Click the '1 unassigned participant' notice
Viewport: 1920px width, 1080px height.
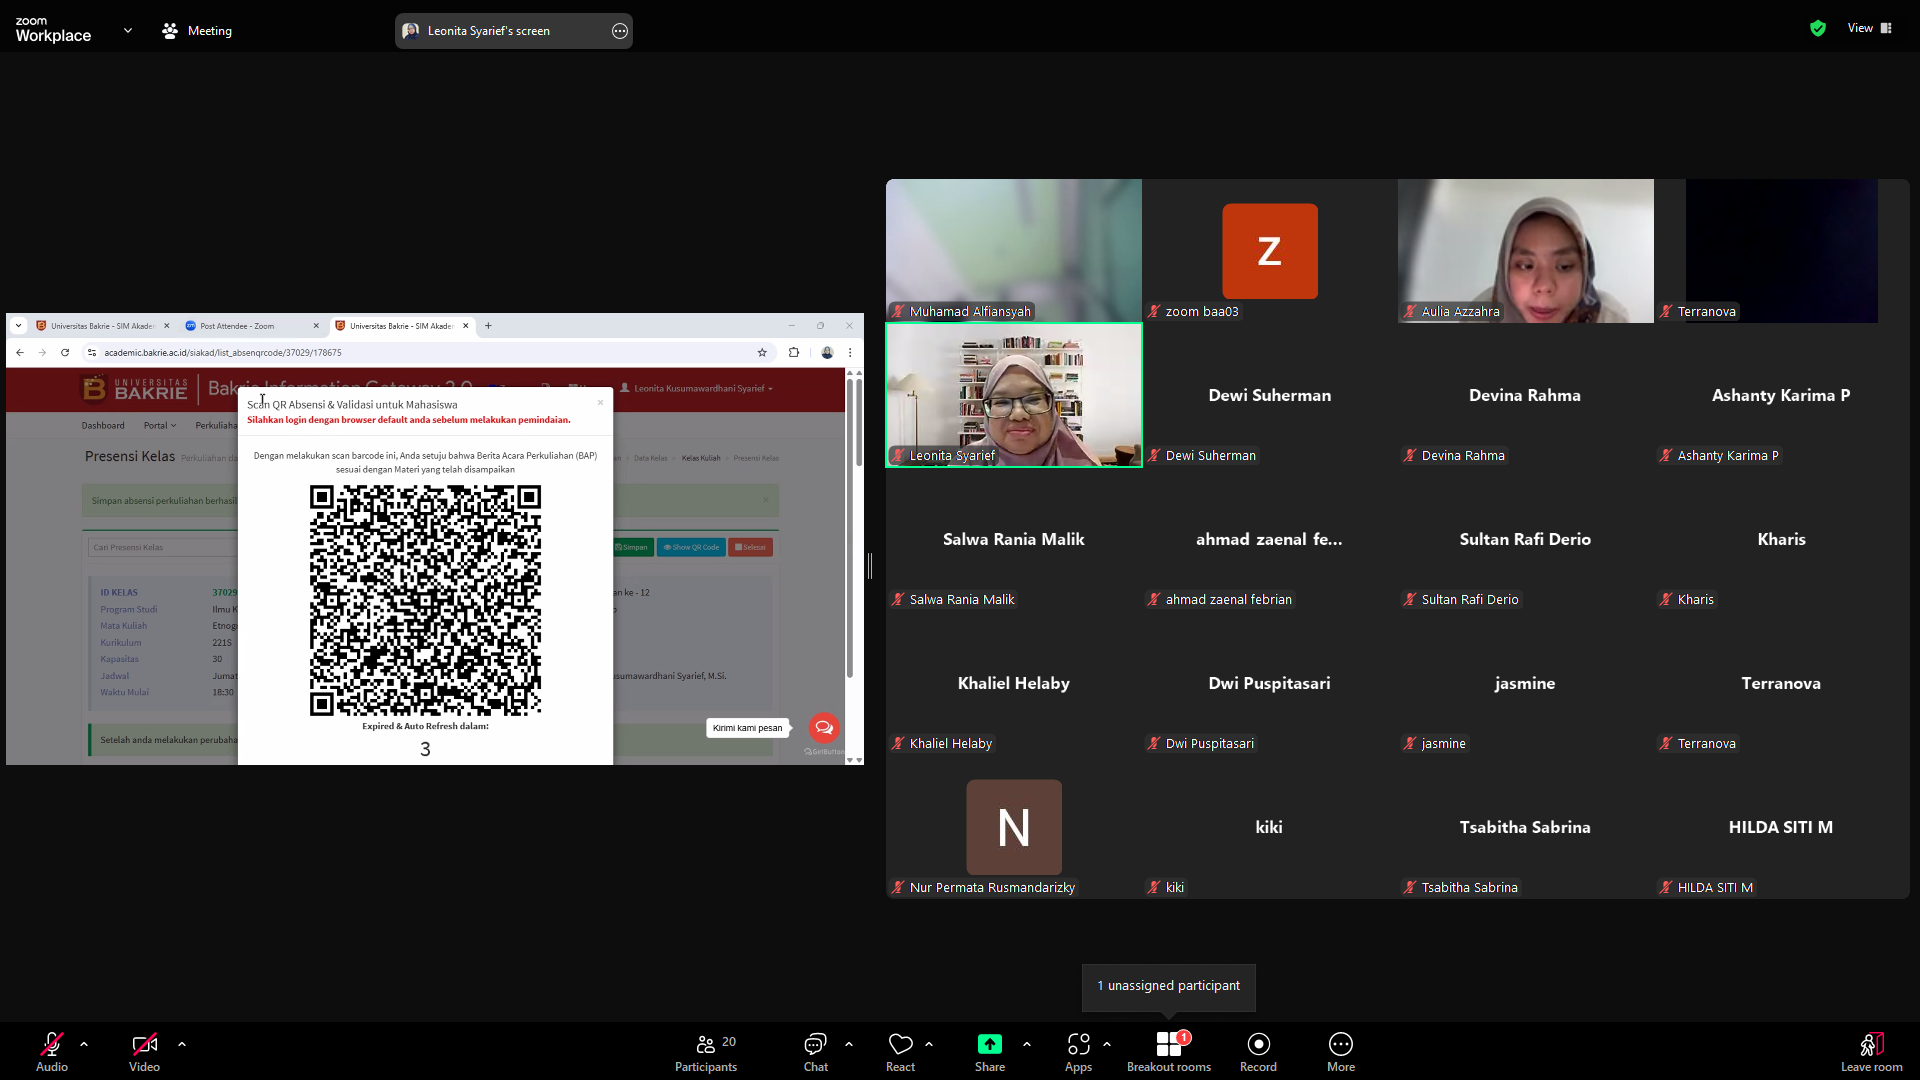1169,986
